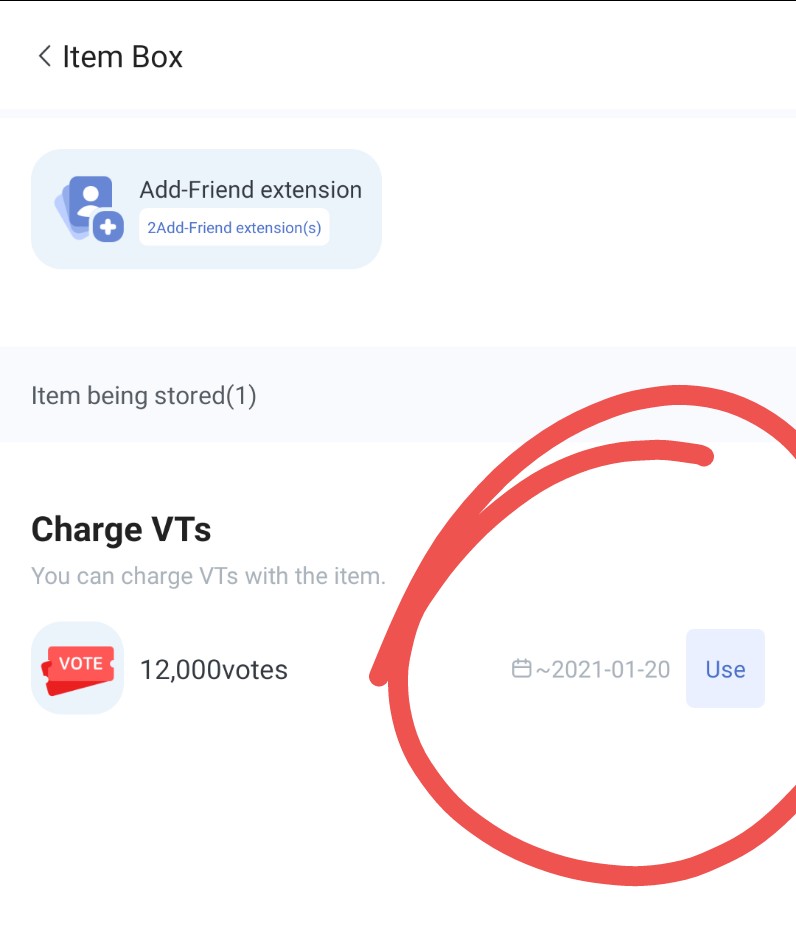Click the Add-Friend extension person icon
This screenshot has height=937, width=796.
tap(92, 201)
